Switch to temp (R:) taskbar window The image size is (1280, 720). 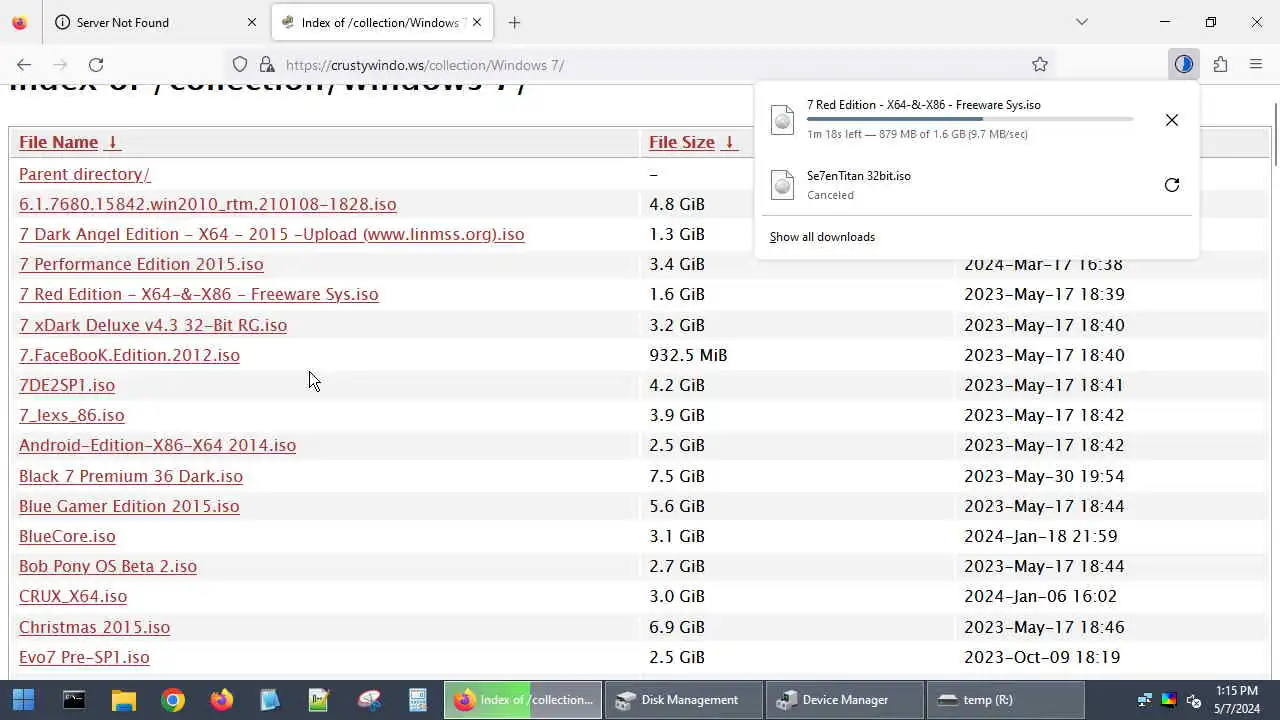(1006, 700)
